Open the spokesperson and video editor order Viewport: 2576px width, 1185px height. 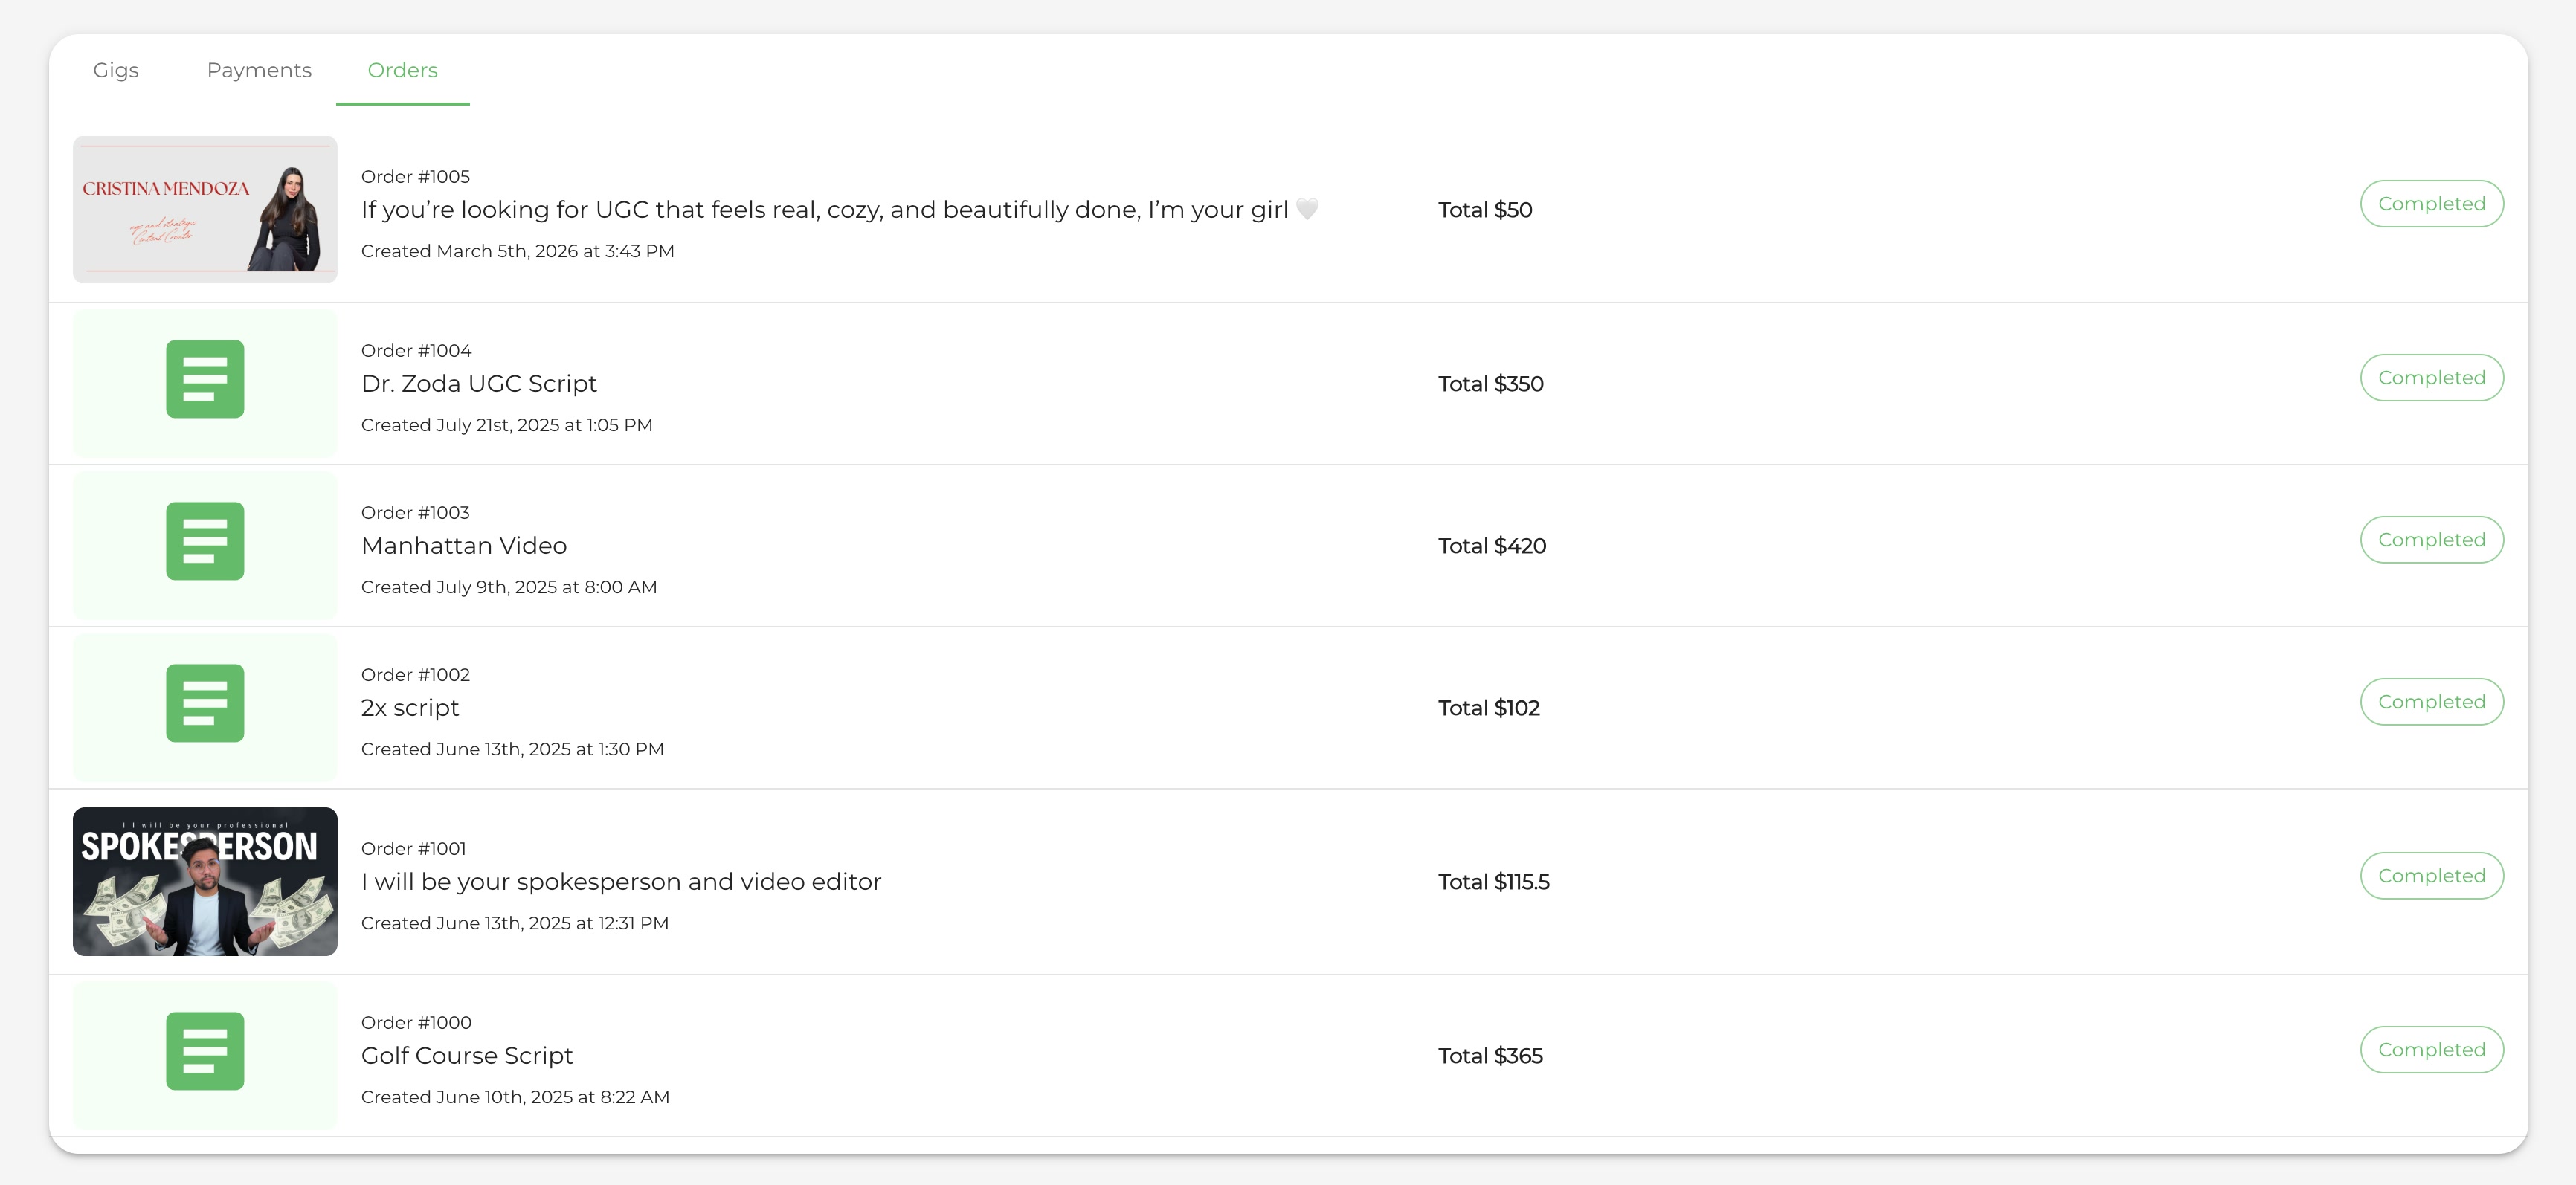click(x=621, y=882)
